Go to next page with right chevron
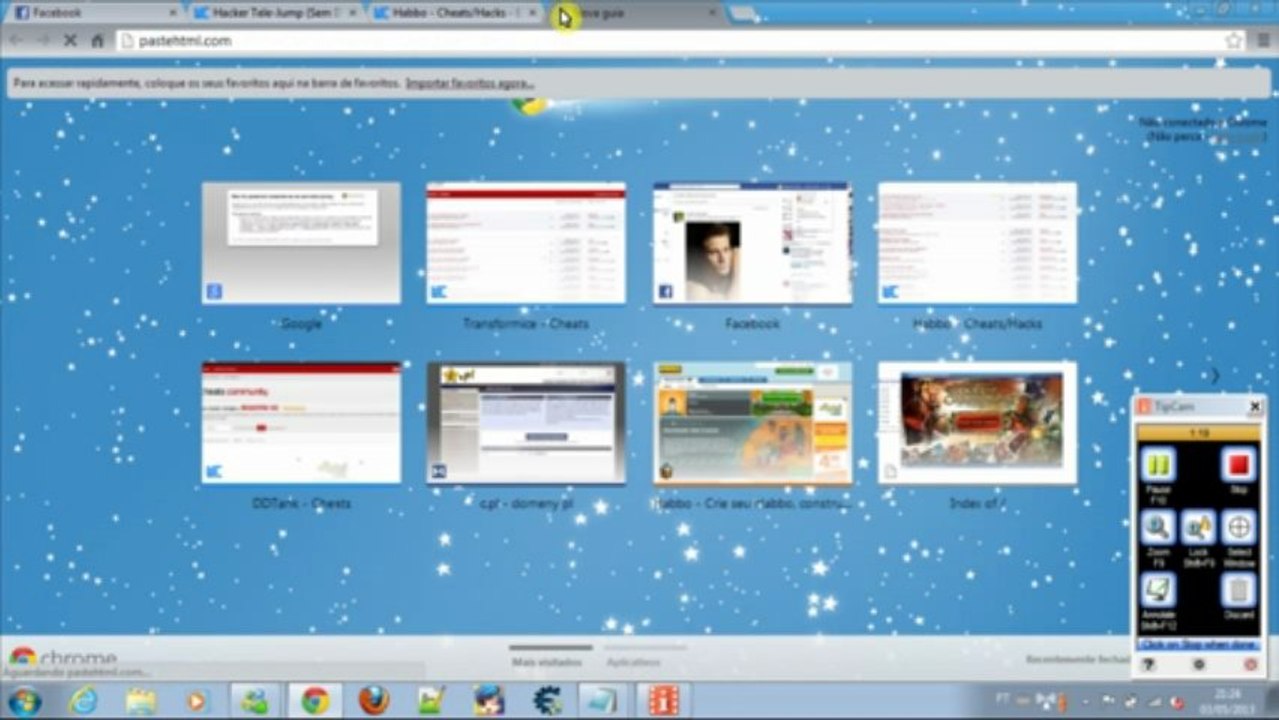Viewport: 1279px width, 720px height. [1215, 376]
